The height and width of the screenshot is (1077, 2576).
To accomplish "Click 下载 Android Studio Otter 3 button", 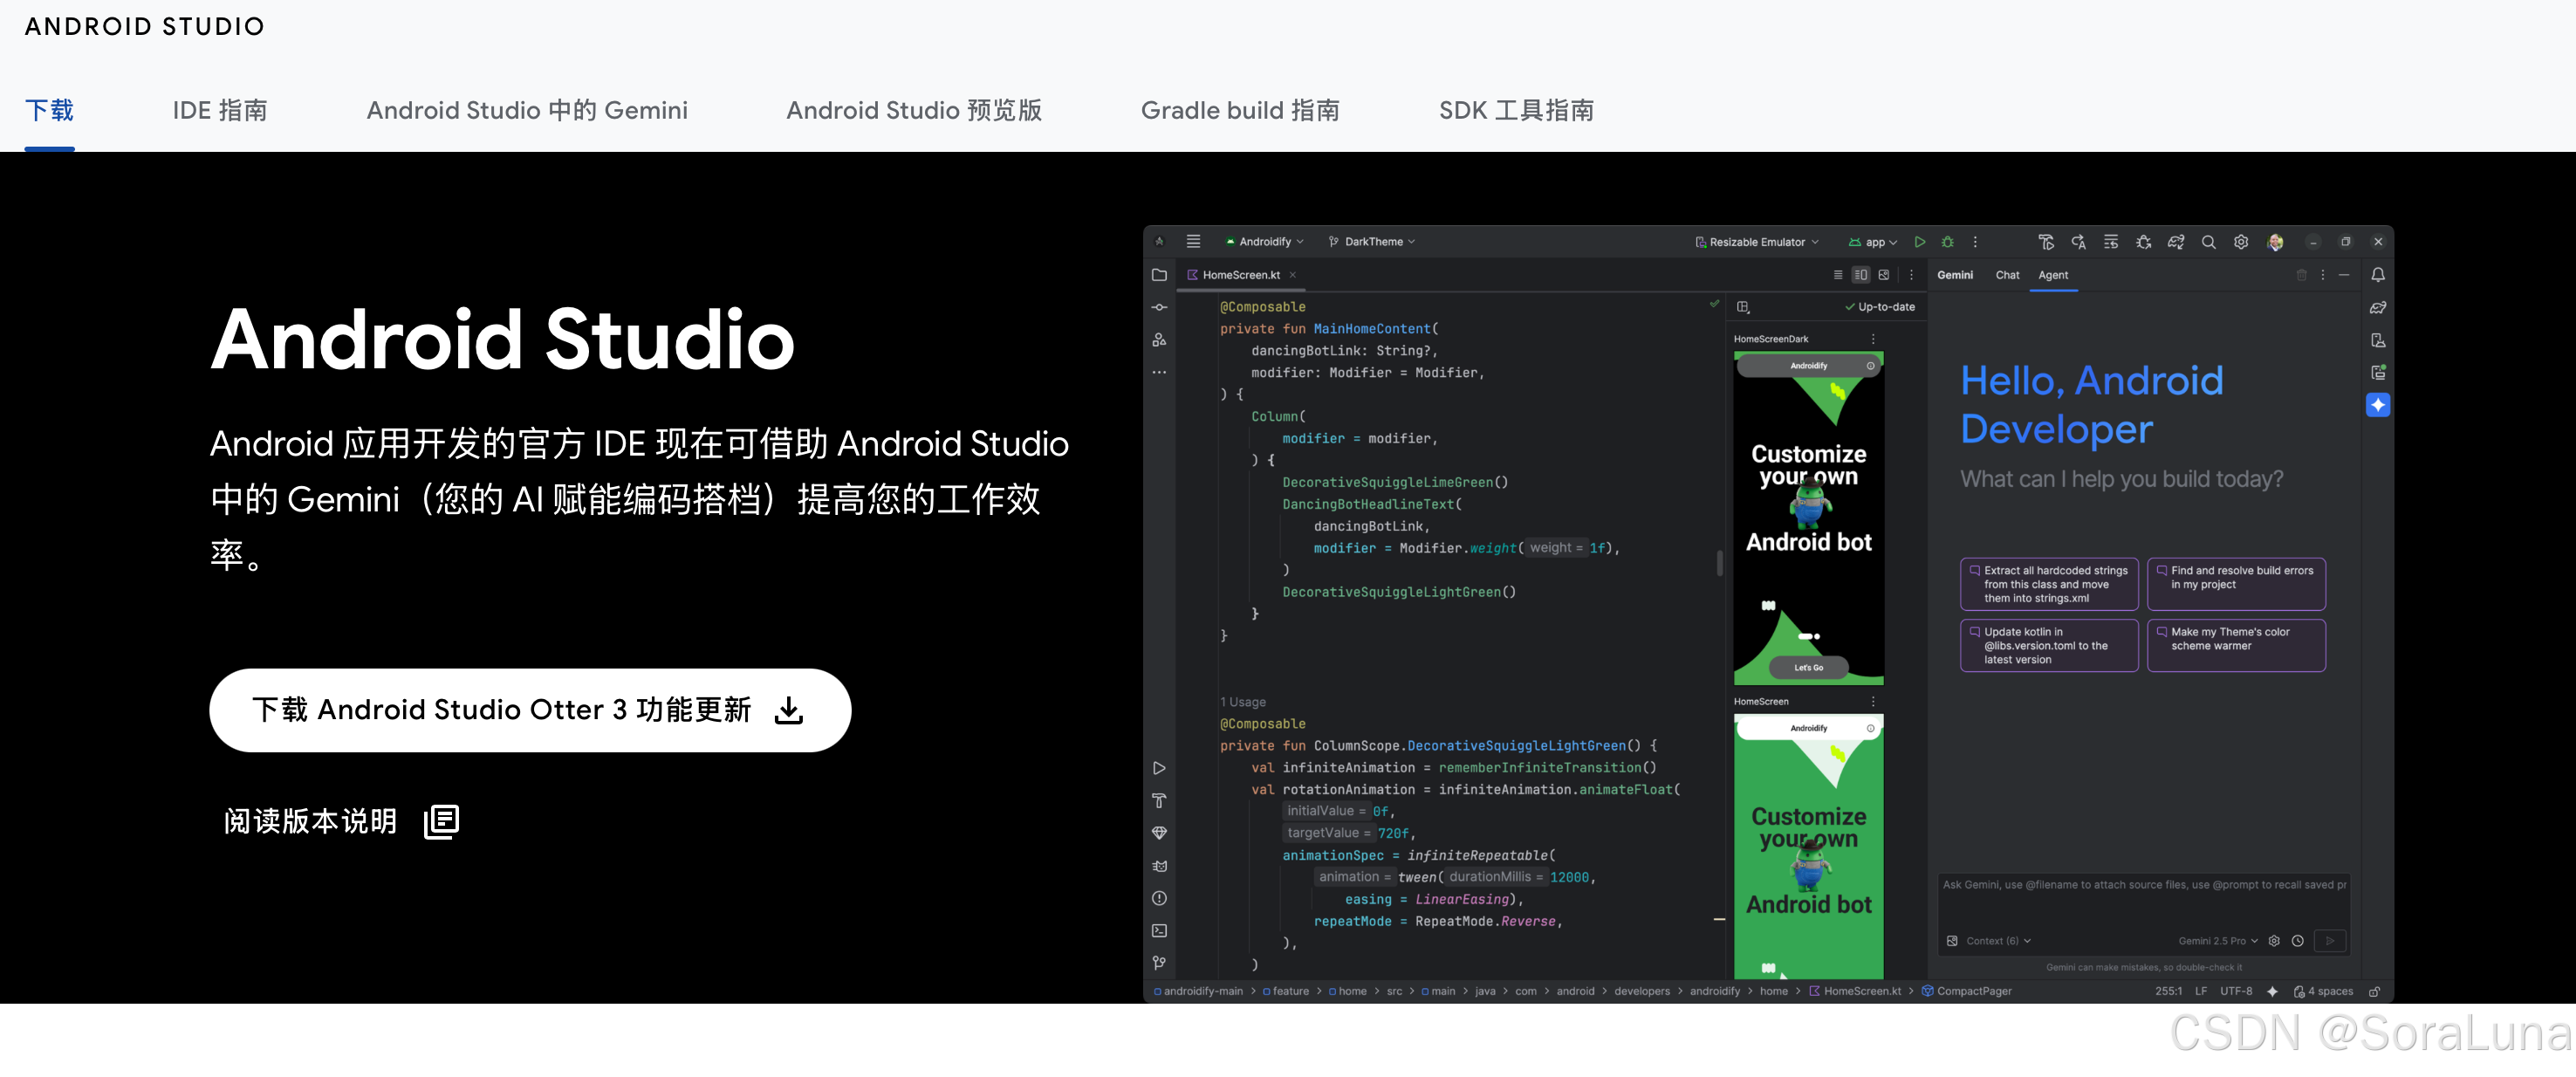I will [529, 710].
